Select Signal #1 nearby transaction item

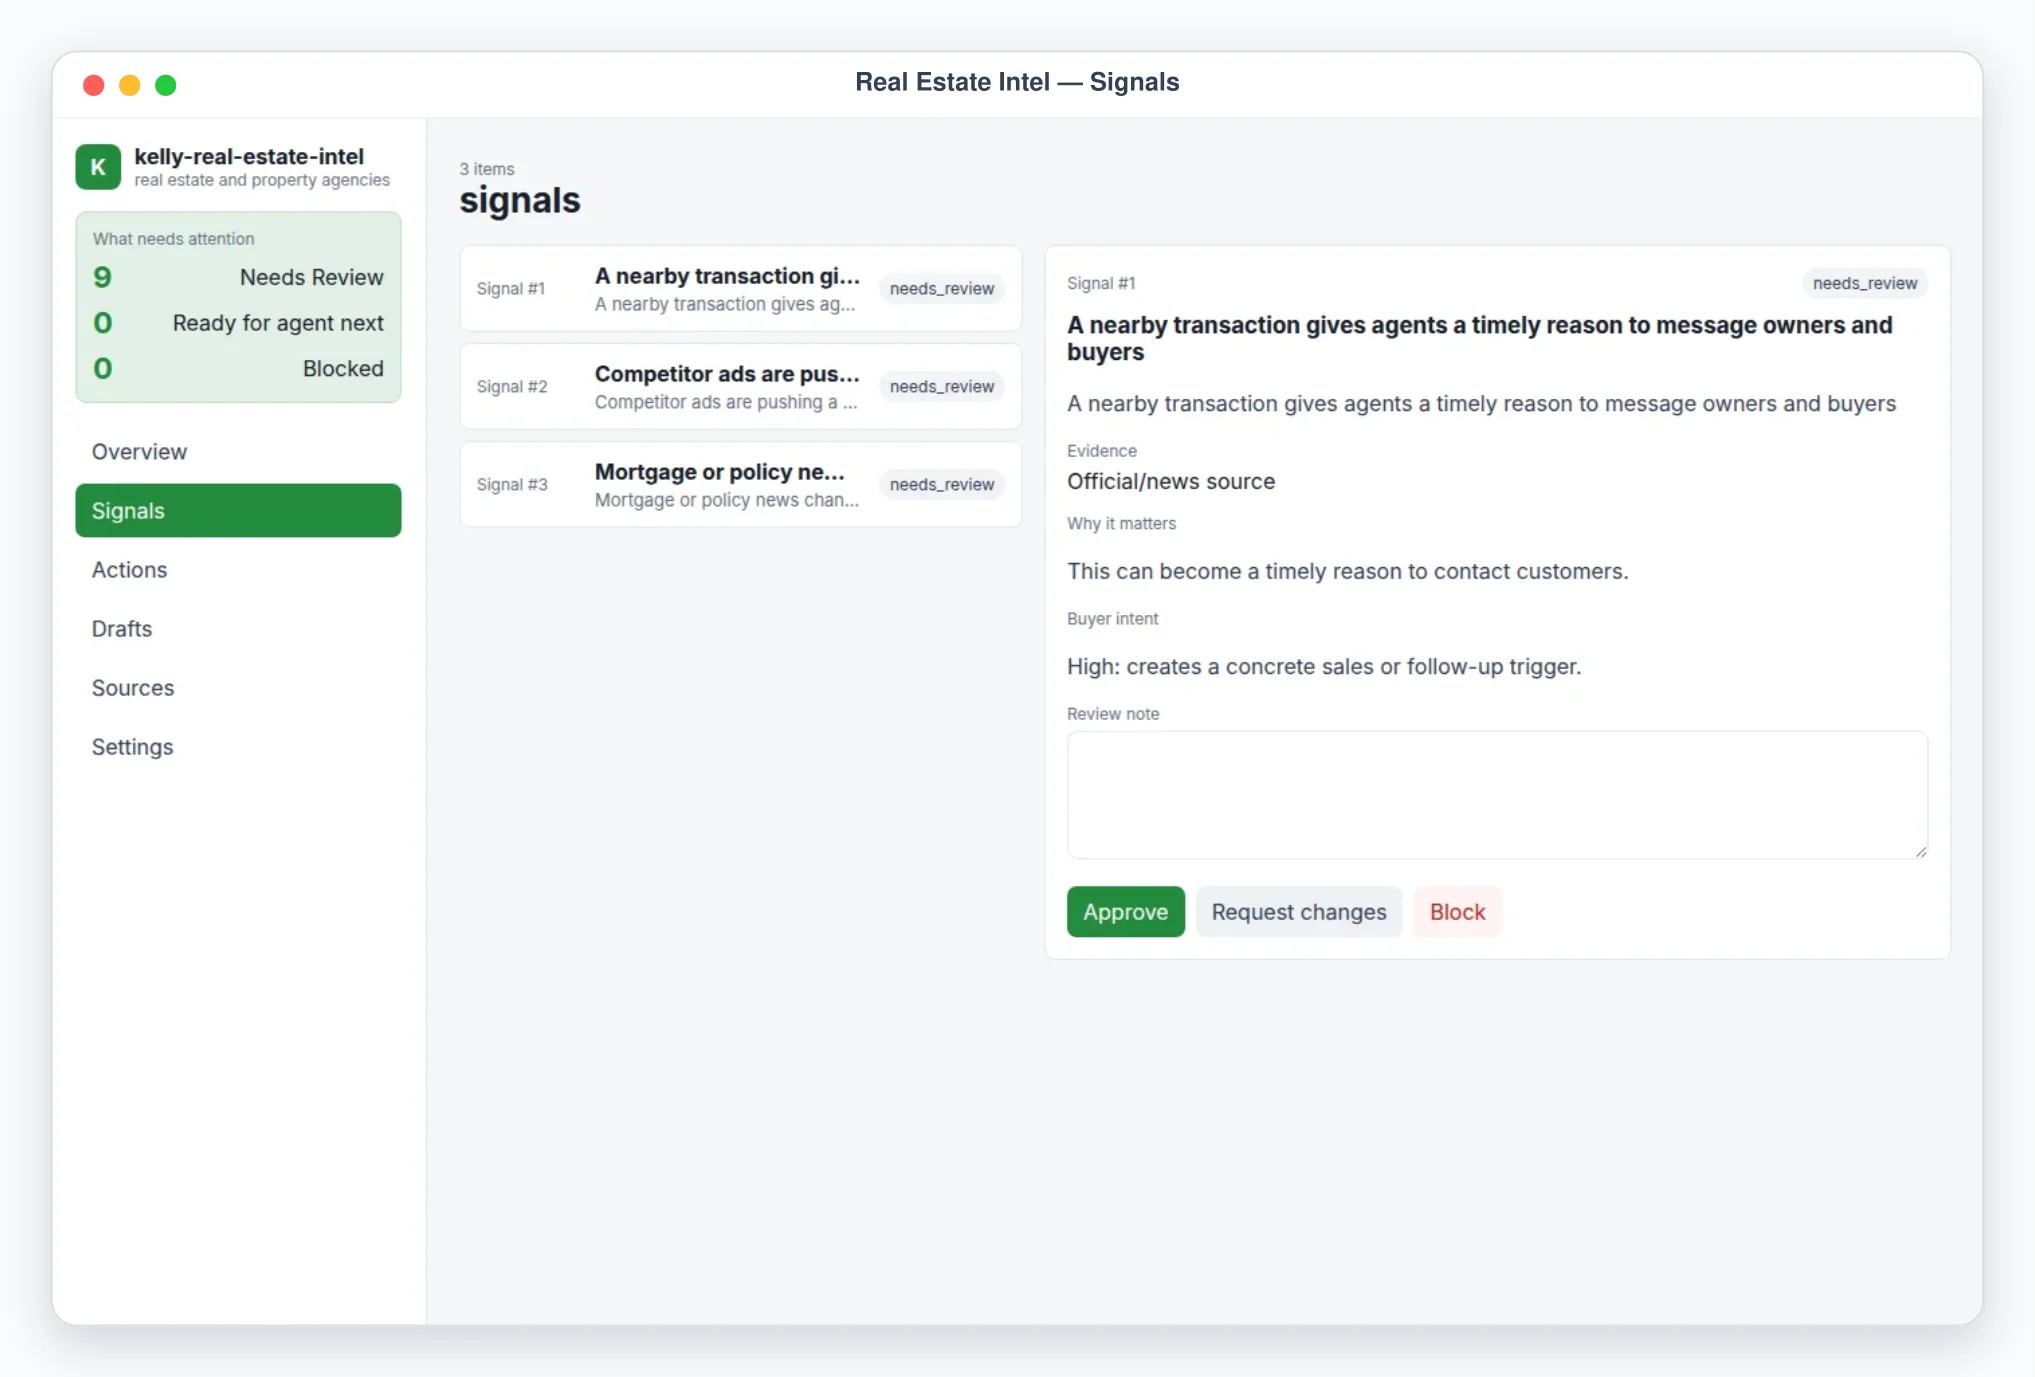(x=740, y=289)
